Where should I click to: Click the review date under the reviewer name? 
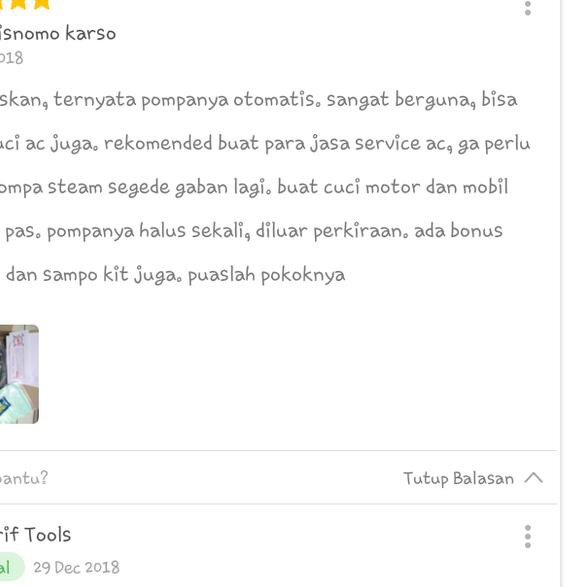[x=11, y=58]
